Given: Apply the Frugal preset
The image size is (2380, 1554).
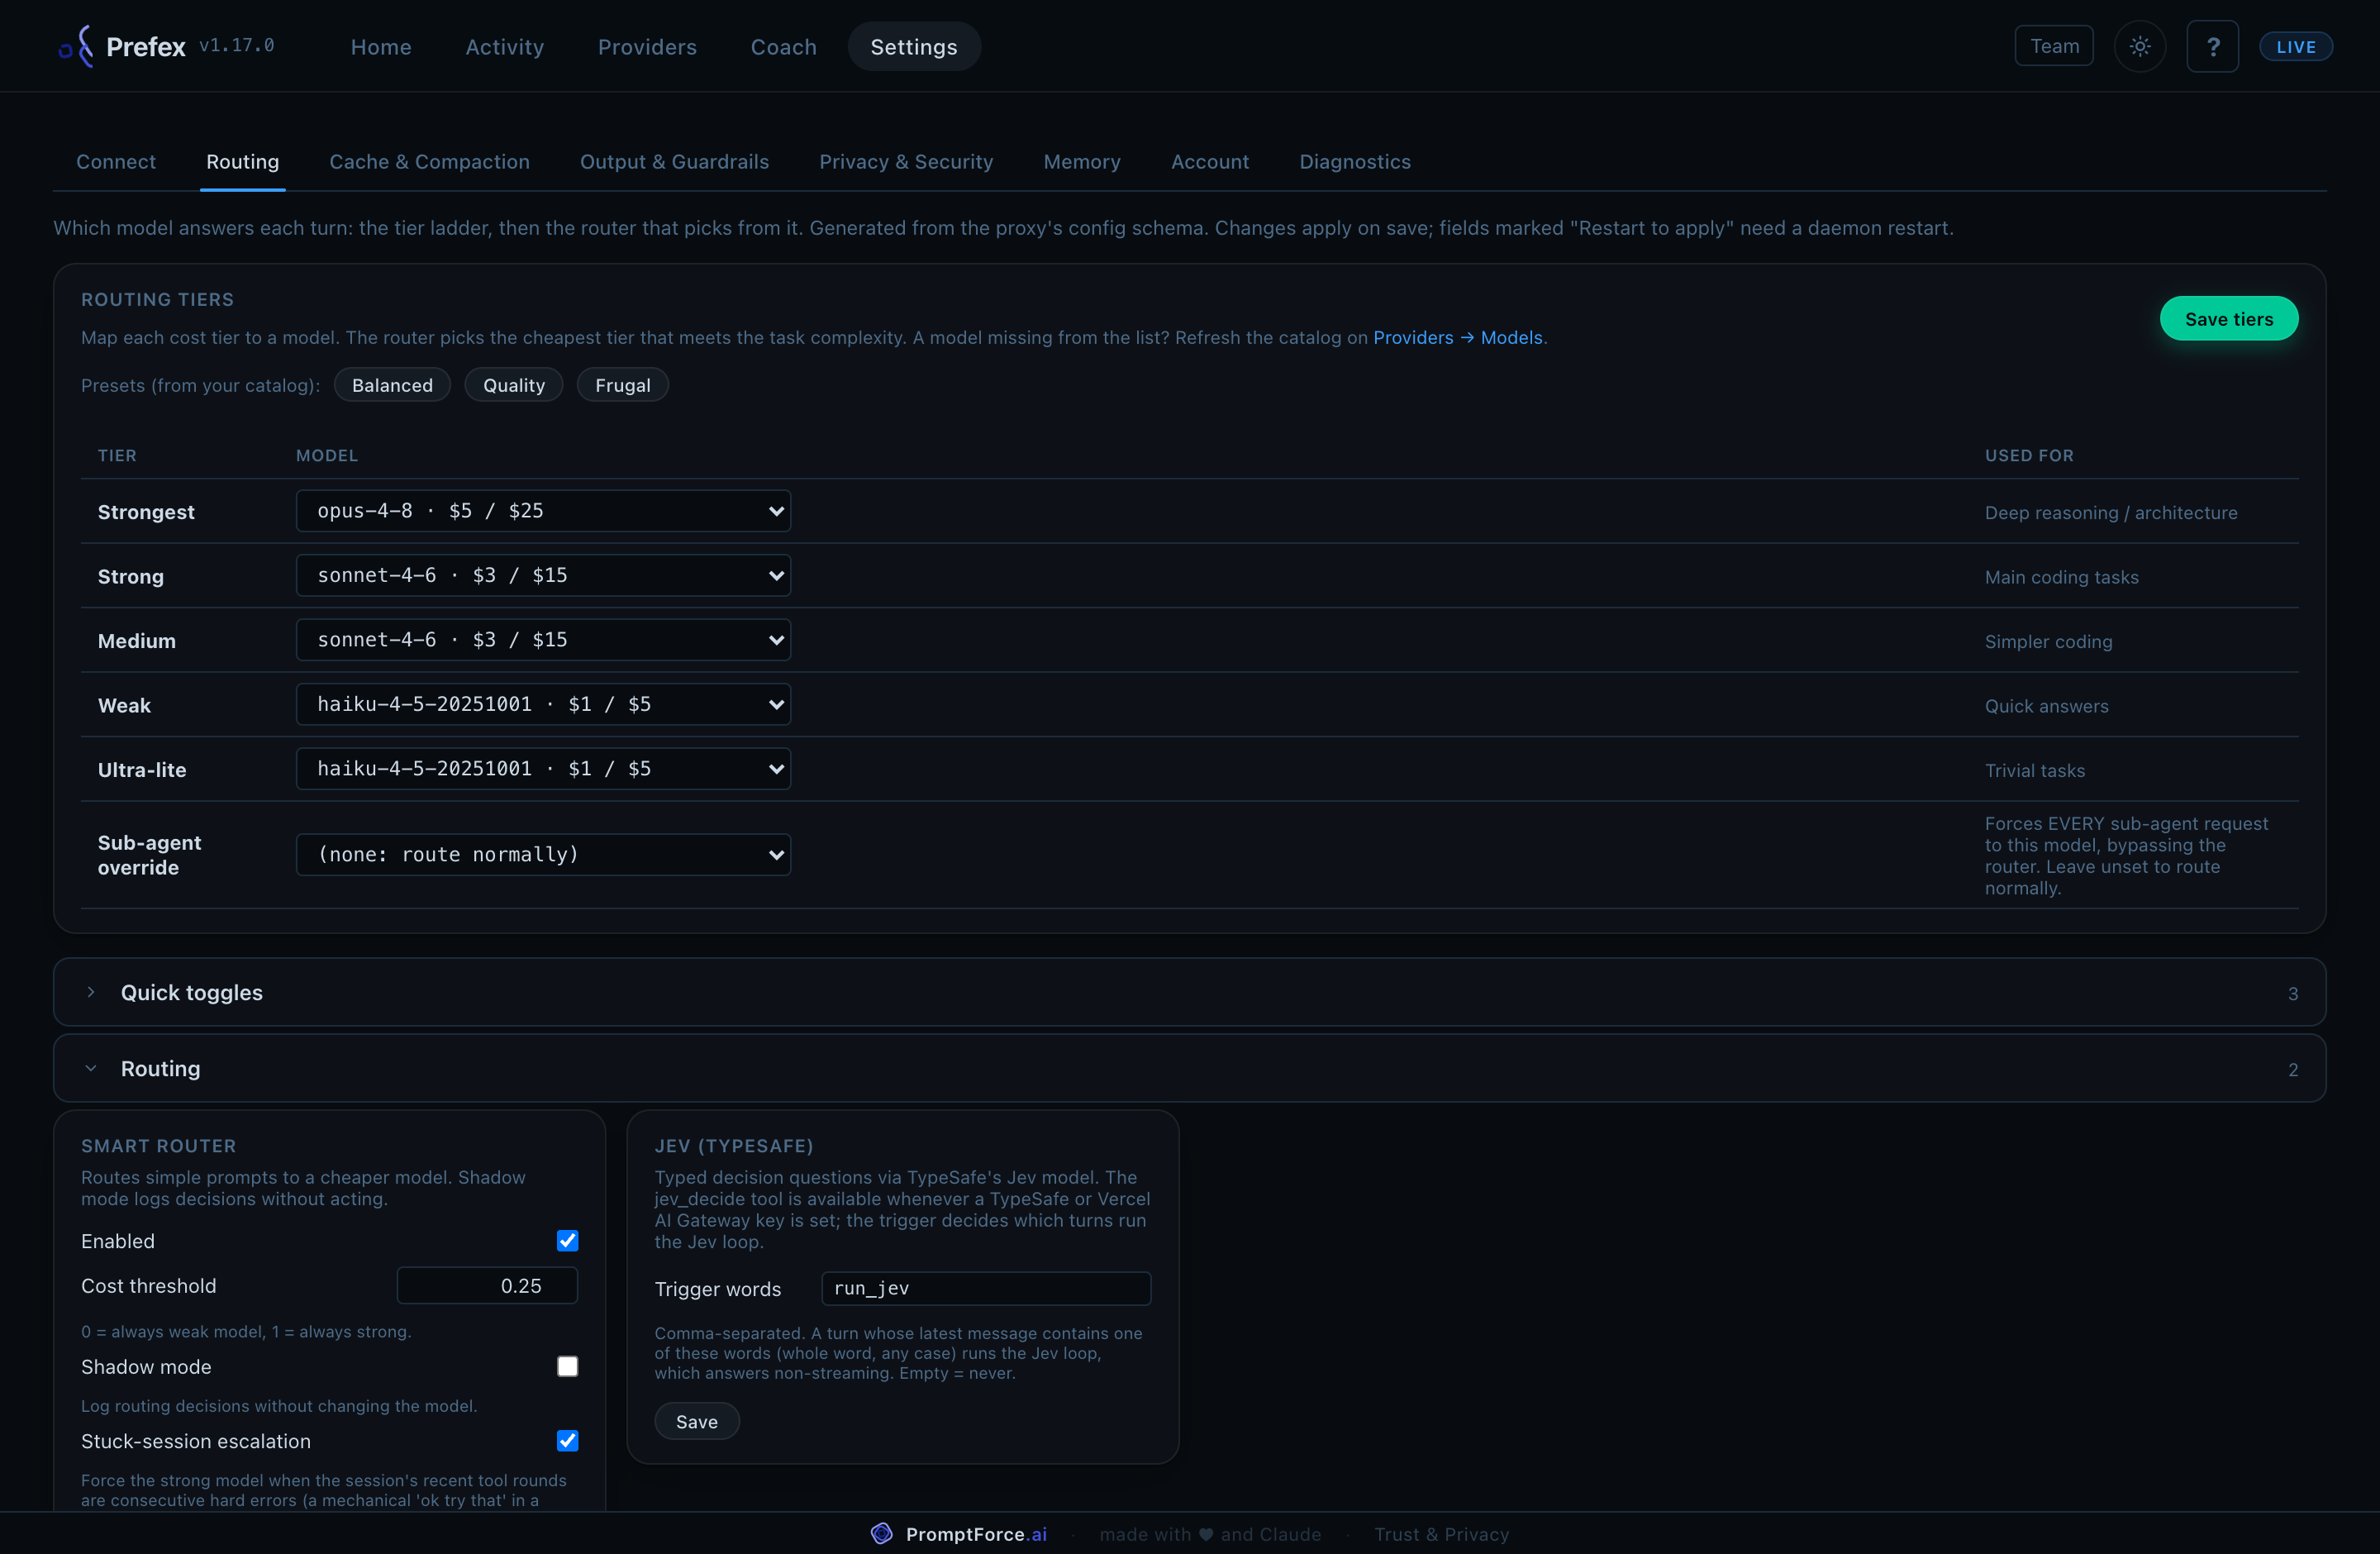Looking at the screenshot, I should pyautogui.click(x=622, y=385).
